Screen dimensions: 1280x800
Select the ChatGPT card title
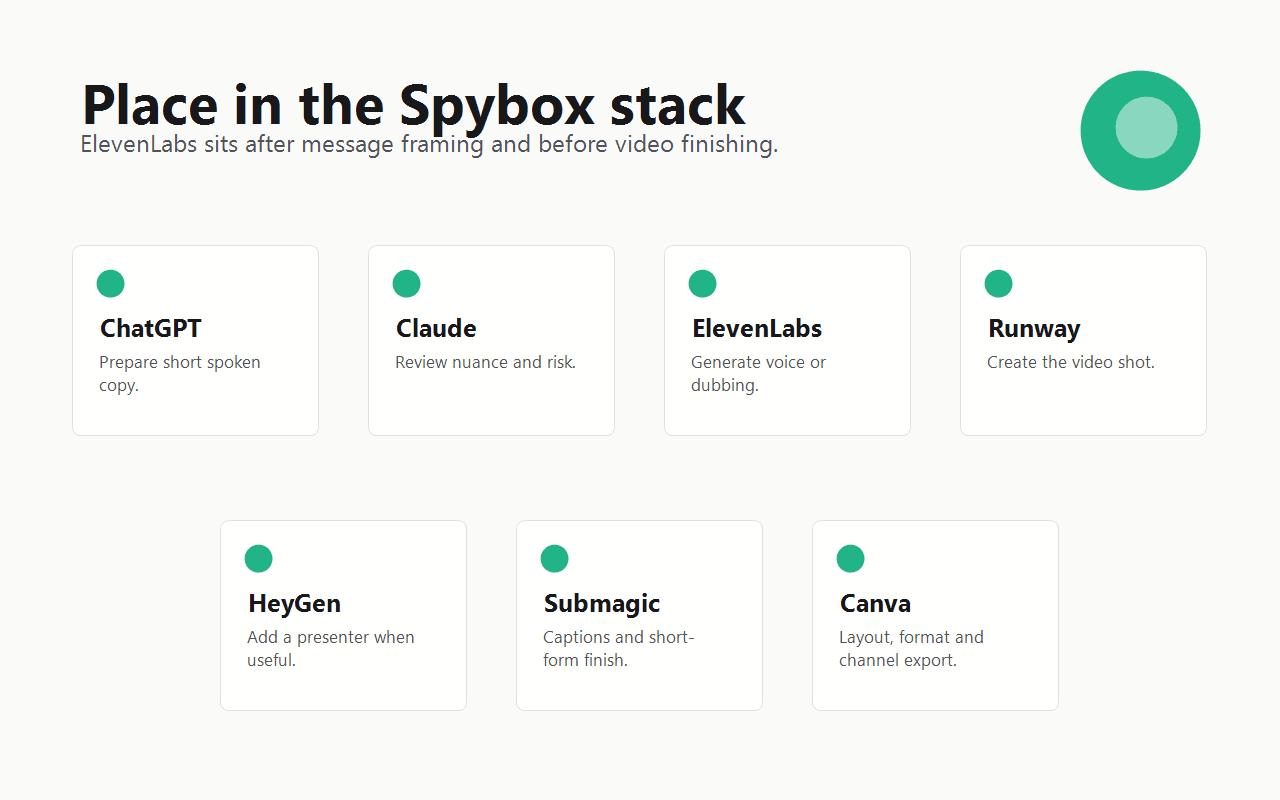(x=151, y=328)
